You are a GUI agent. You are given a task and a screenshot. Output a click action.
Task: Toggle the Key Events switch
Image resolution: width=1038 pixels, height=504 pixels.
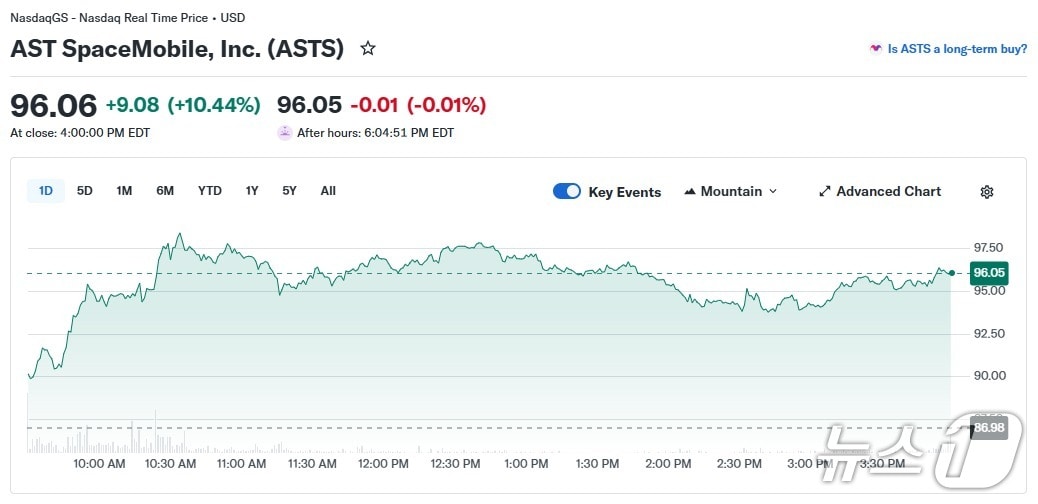567,192
